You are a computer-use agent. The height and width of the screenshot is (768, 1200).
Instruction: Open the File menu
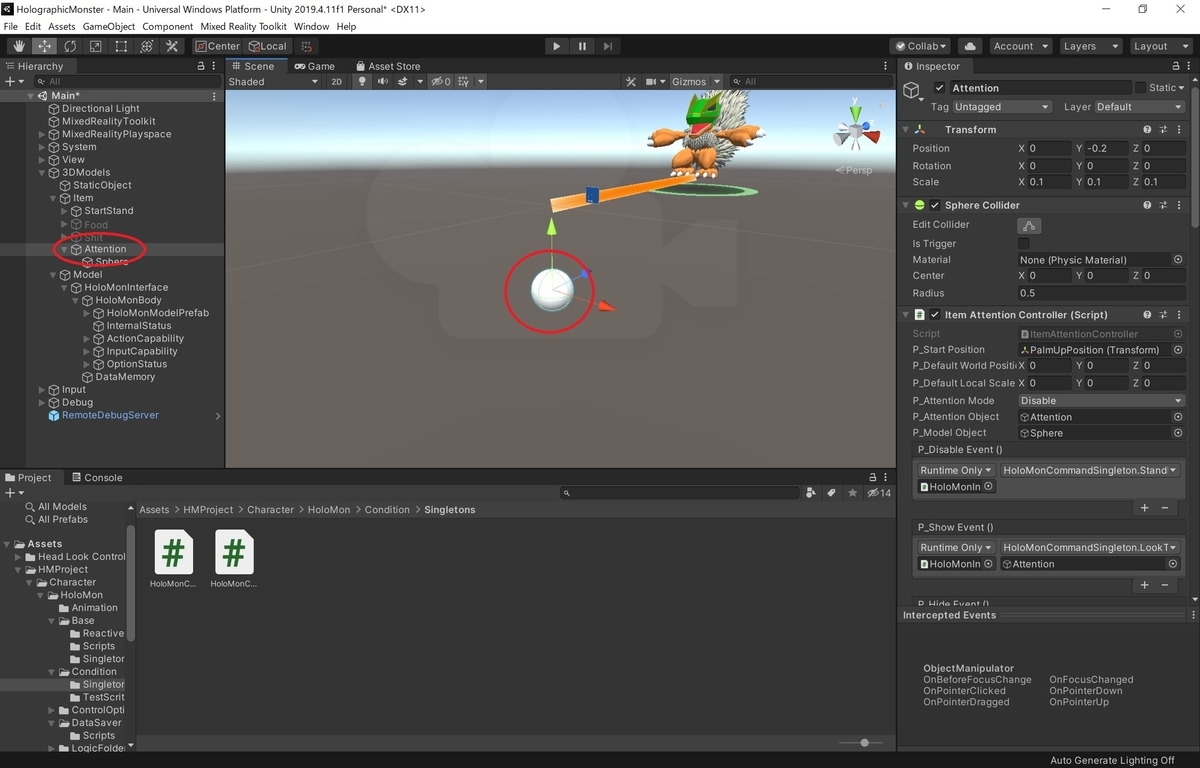pyautogui.click(x=11, y=26)
